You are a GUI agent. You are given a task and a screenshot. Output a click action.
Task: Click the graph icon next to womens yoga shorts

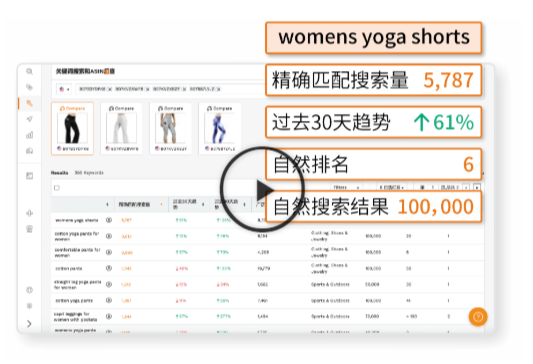(x=109, y=220)
